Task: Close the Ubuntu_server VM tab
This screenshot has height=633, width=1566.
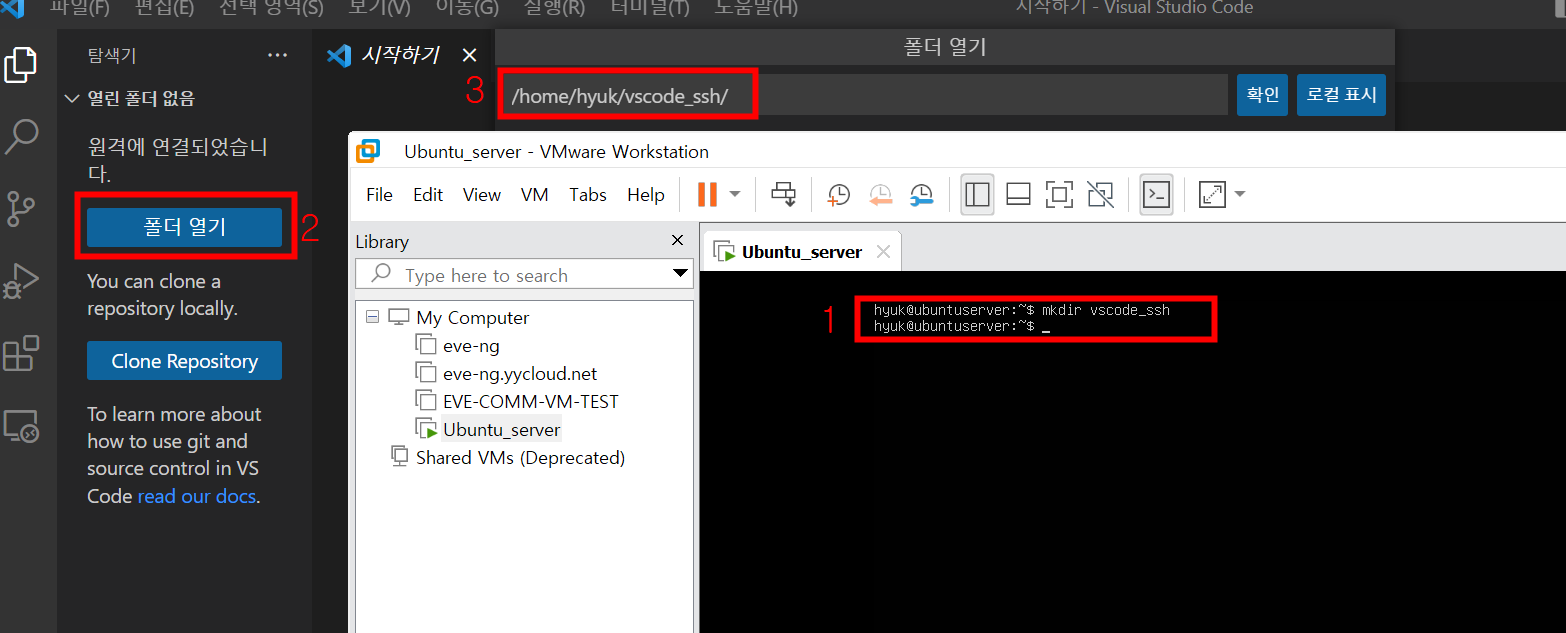Action: pyautogui.click(x=883, y=252)
